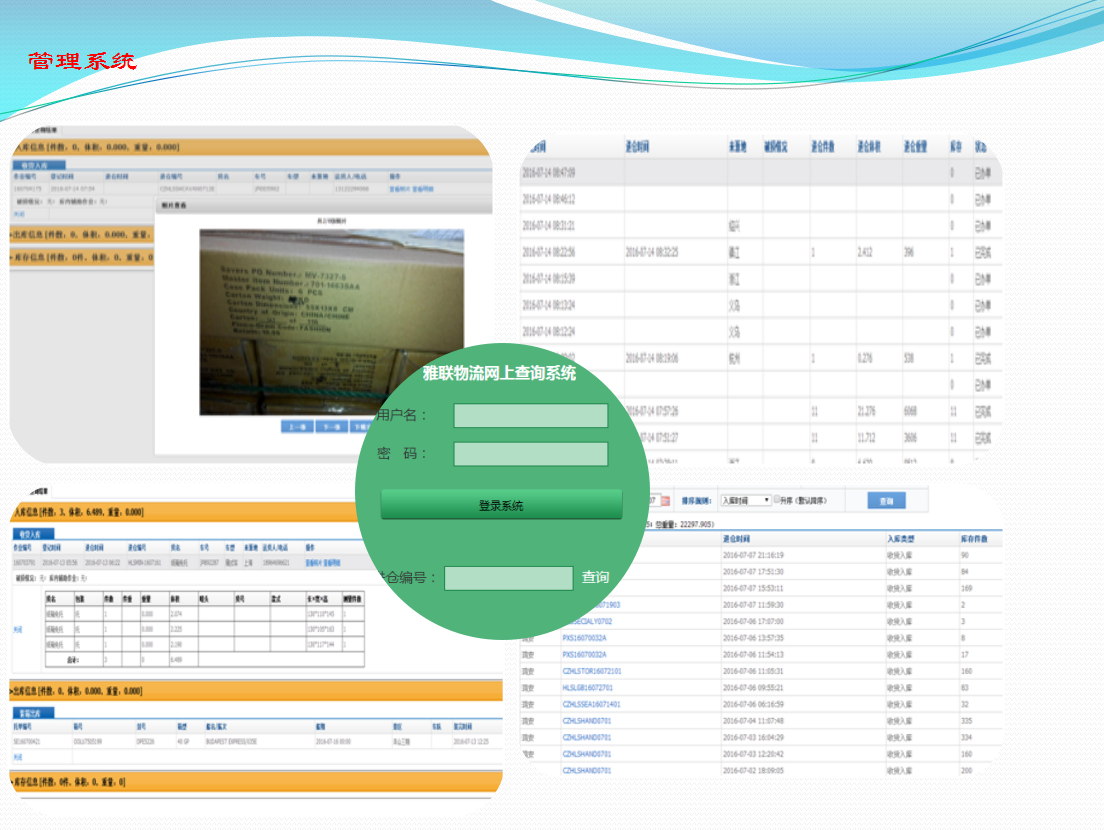The image size is (1104, 830).
Task: Click the 2016-07-14 08:31:21 row
Action: pyautogui.click(x=760, y=226)
